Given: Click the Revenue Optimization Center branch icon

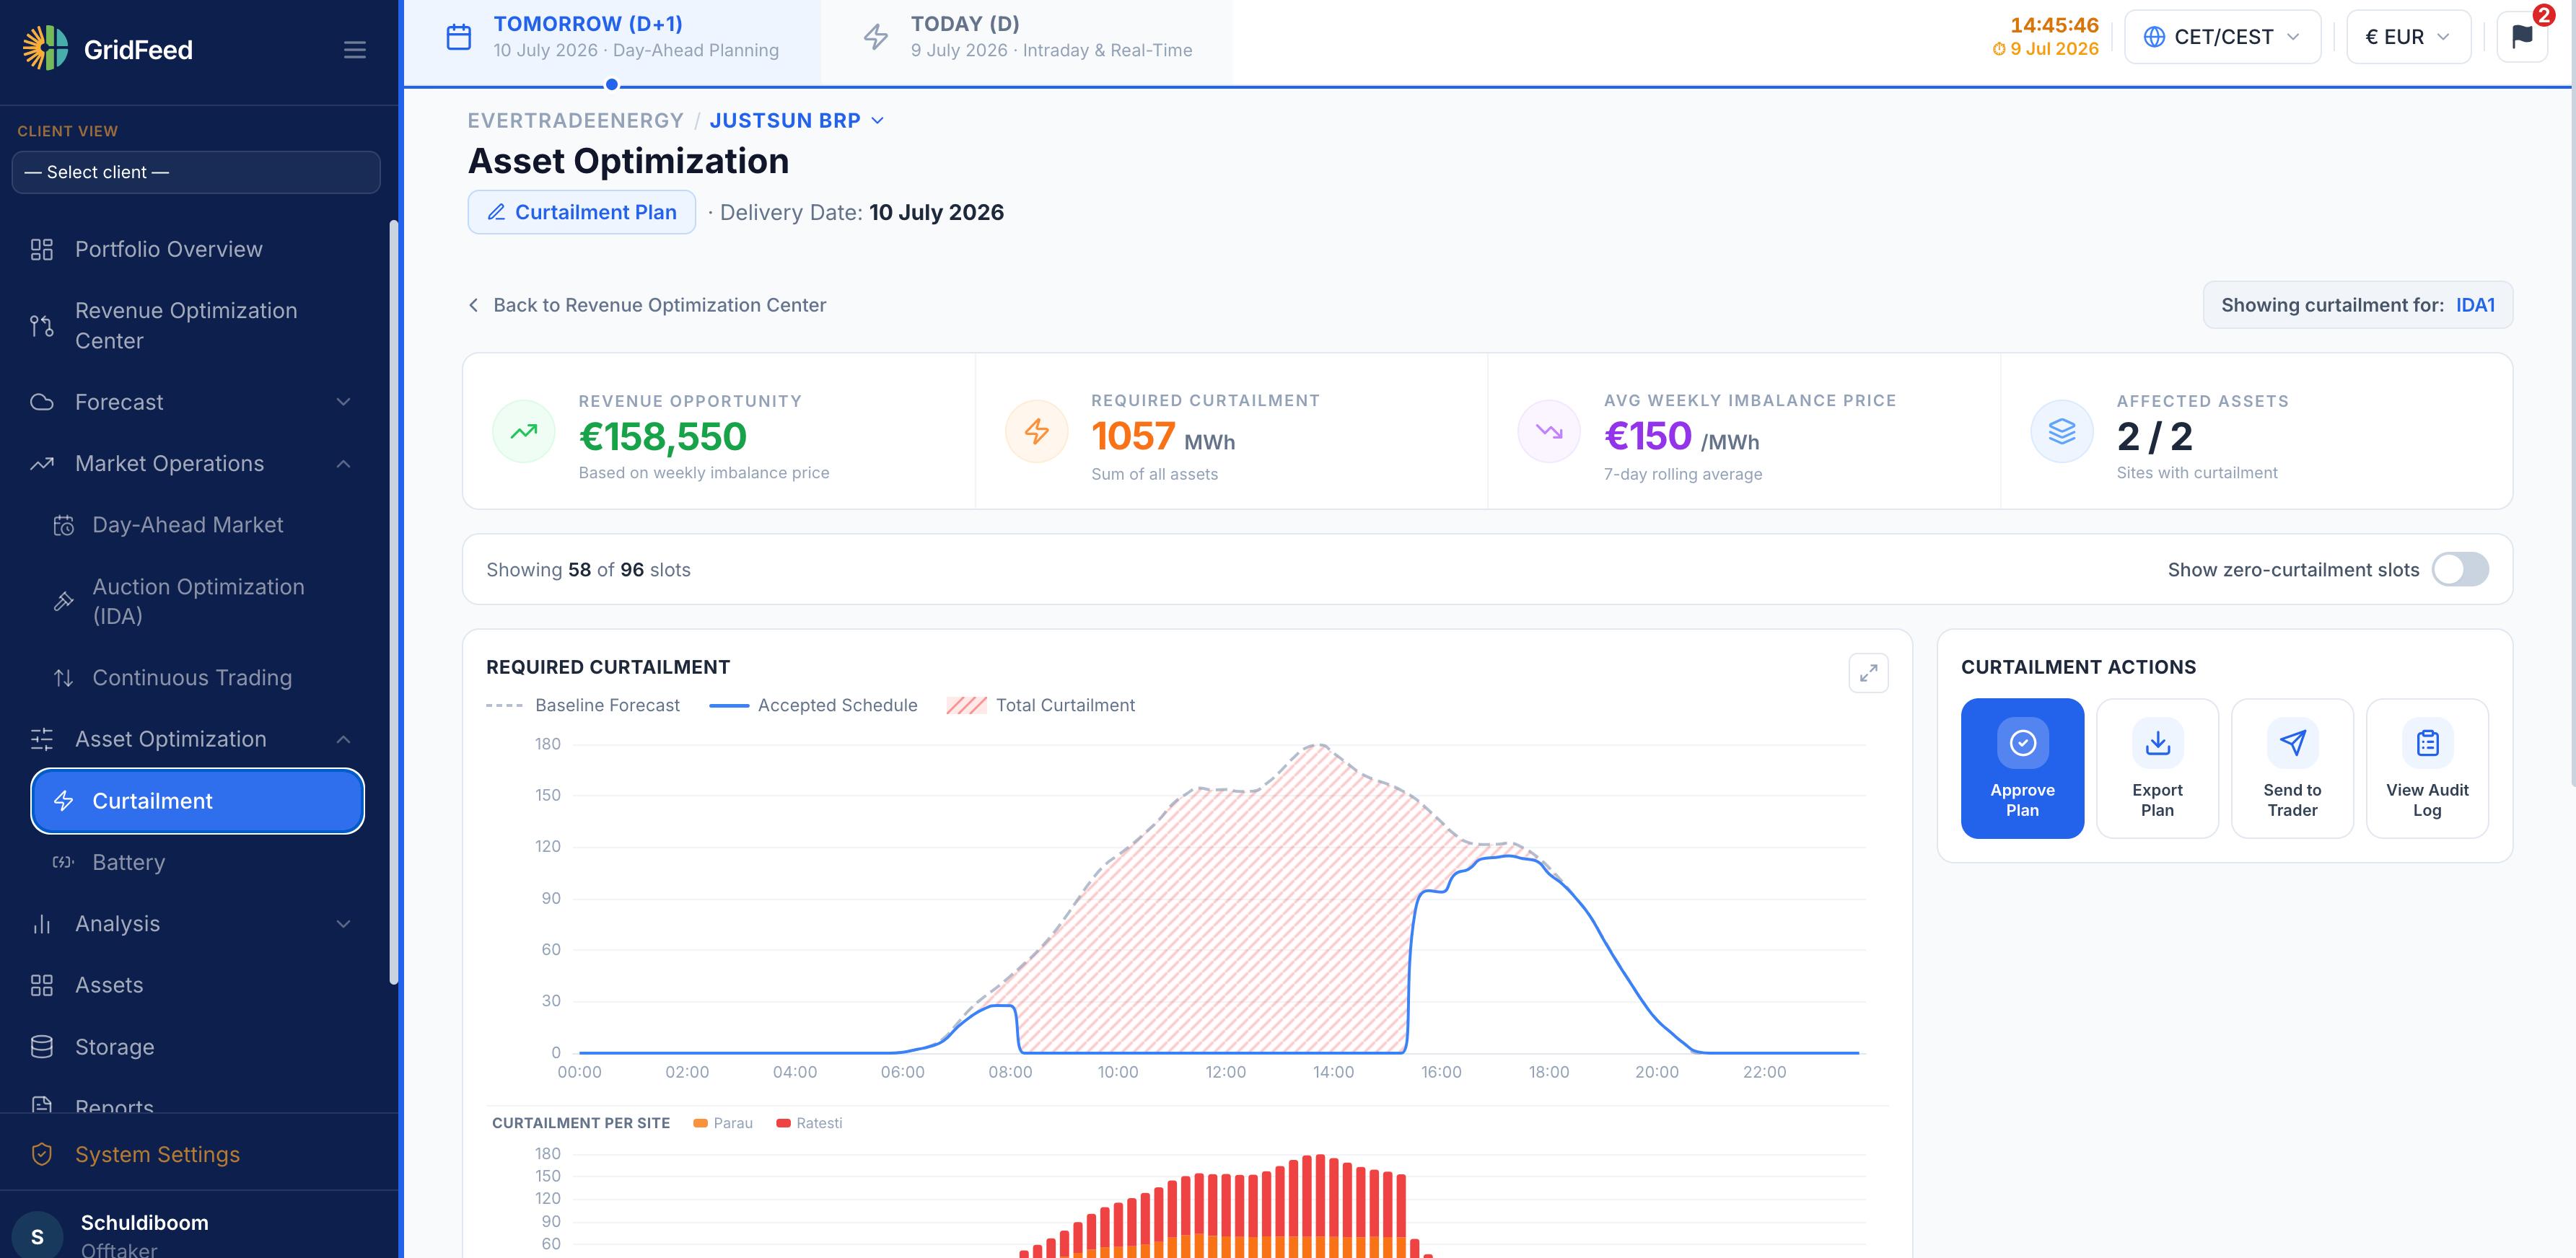Looking at the screenshot, I should tap(41, 326).
